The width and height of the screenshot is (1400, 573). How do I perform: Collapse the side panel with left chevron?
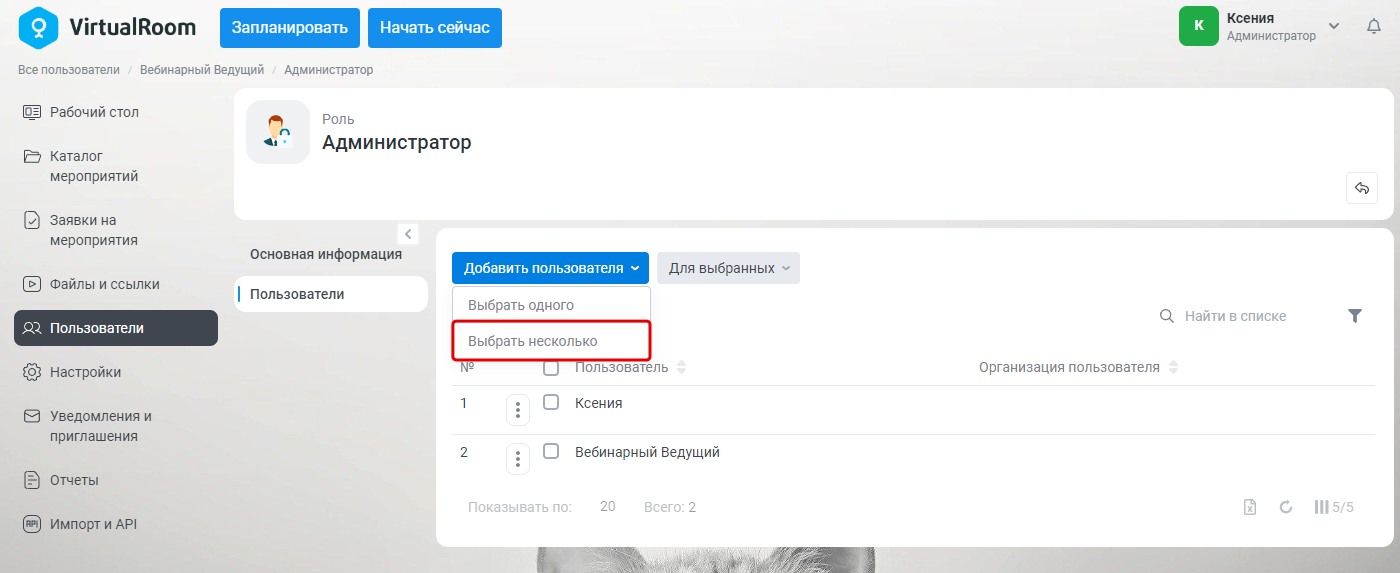click(408, 233)
